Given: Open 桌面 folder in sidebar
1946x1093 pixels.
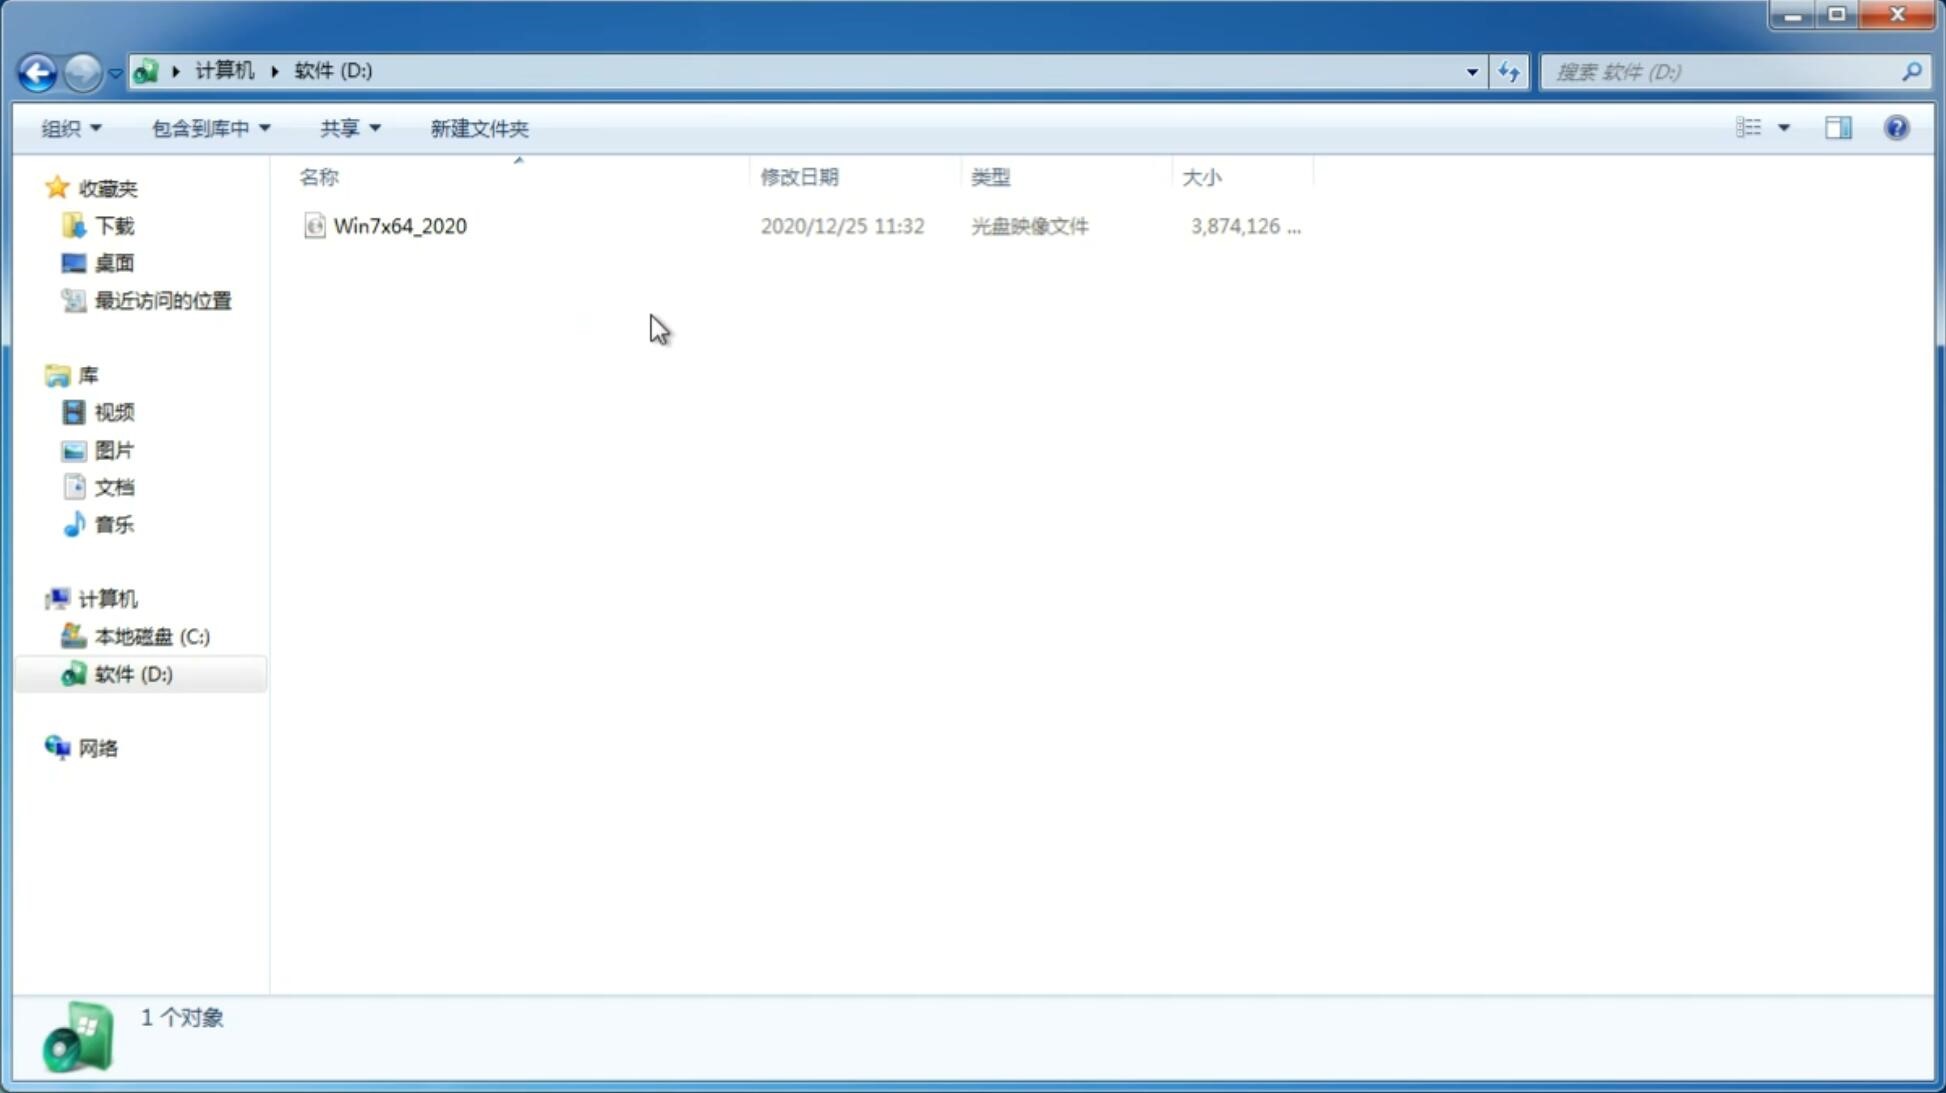Looking at the screenshot, I should tap(112, 262).
